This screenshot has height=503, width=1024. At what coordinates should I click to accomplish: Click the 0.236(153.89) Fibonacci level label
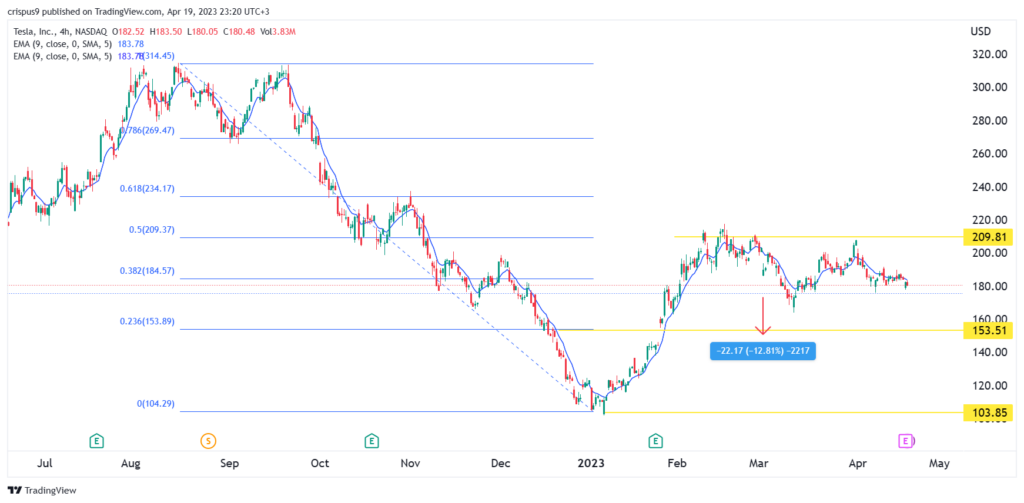[x=147, y=321]
